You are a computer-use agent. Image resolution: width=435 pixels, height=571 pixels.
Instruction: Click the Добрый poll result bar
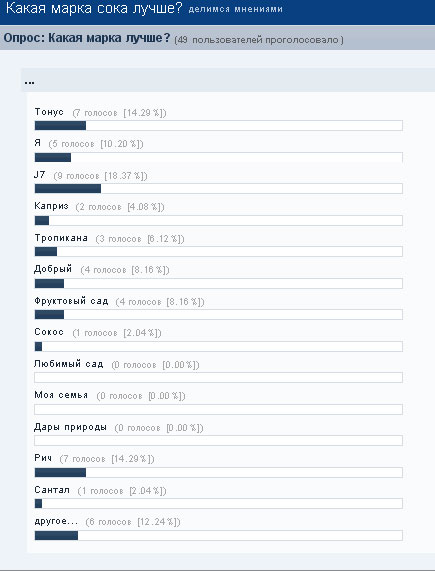(218, 283)
